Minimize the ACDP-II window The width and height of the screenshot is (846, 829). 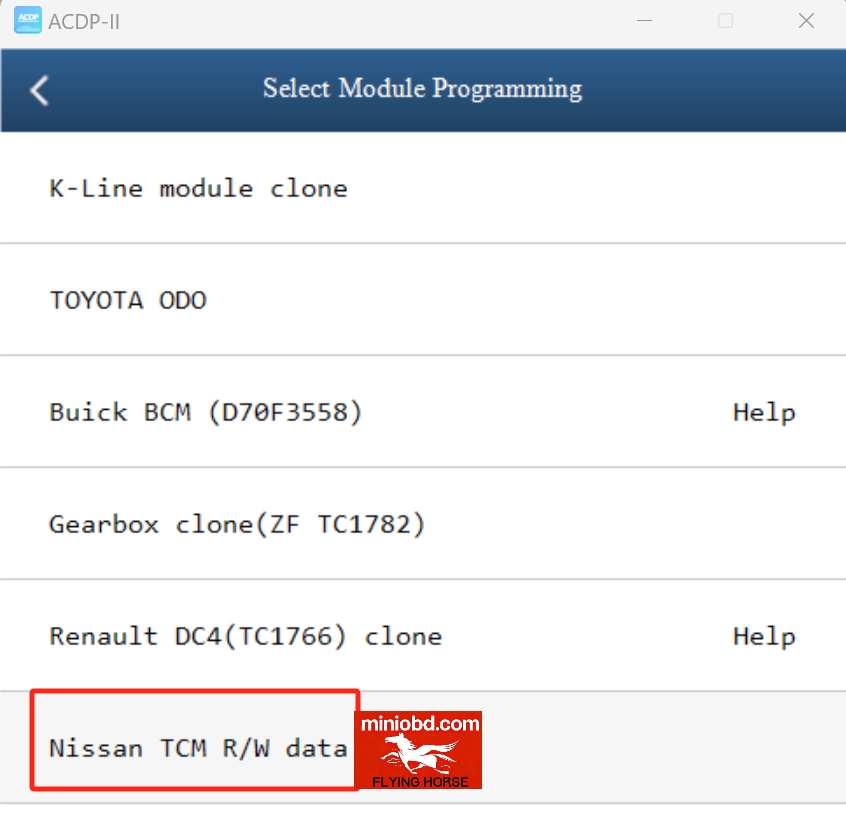tap(646, 21)
